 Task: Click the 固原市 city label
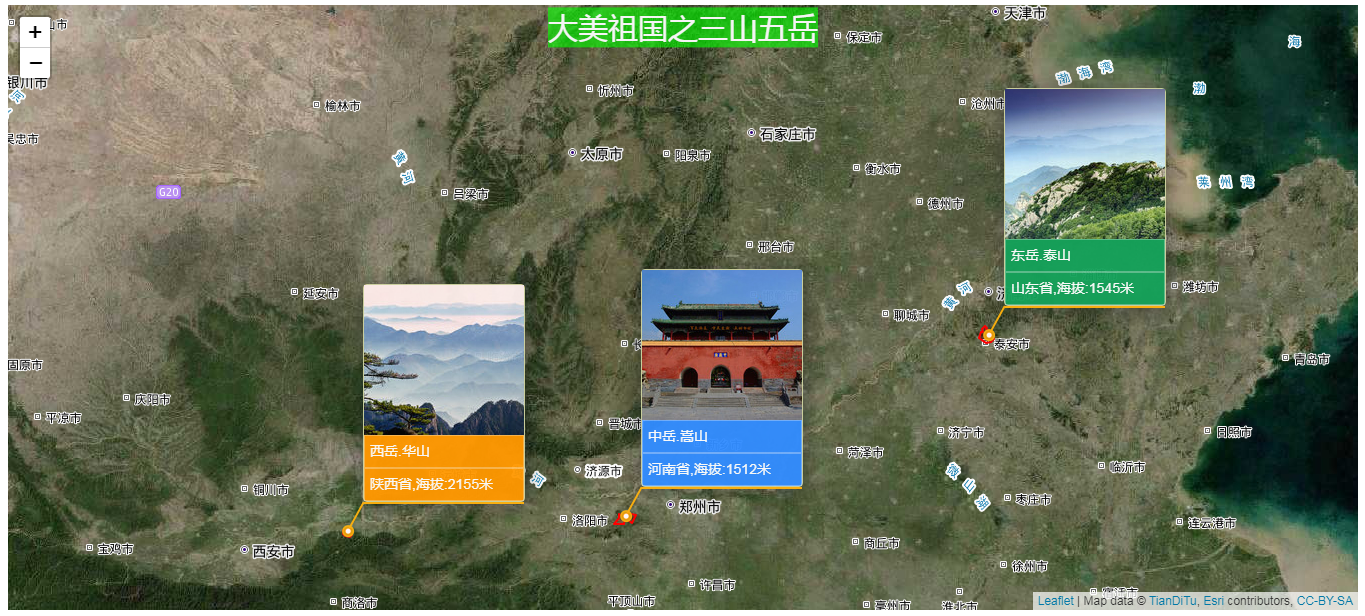tap(26, 365)
